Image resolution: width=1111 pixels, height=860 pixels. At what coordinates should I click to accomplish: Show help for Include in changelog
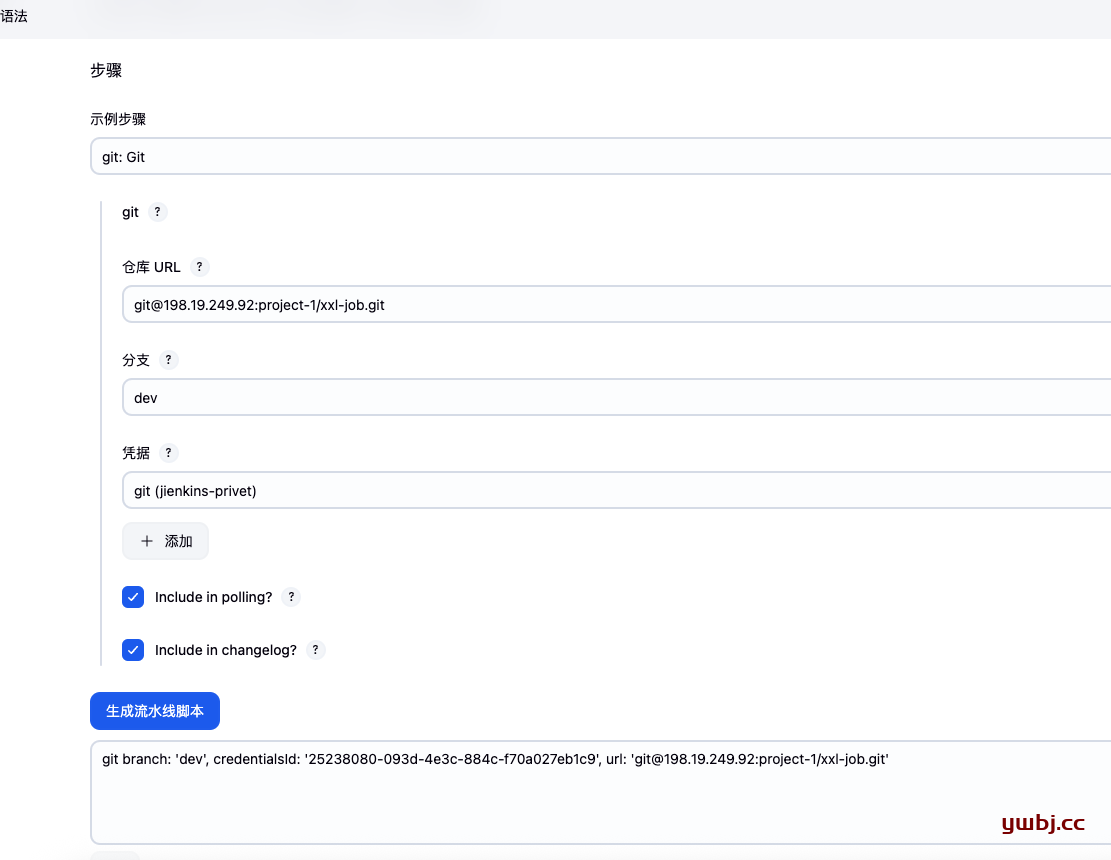[x=315, y=650]
